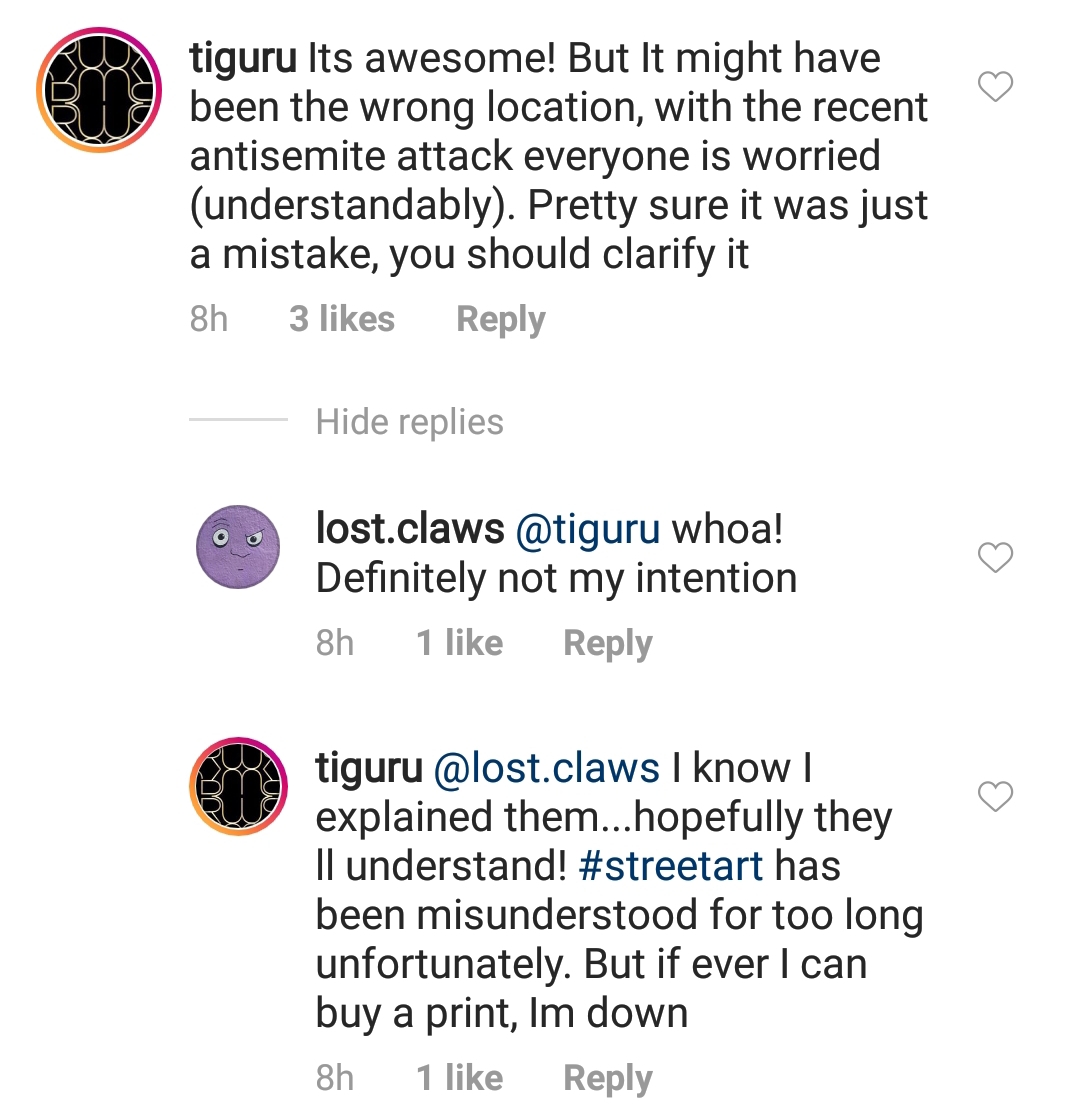
Task: Open tiguru's profile picture on top comment
Action: coord(99,90)
